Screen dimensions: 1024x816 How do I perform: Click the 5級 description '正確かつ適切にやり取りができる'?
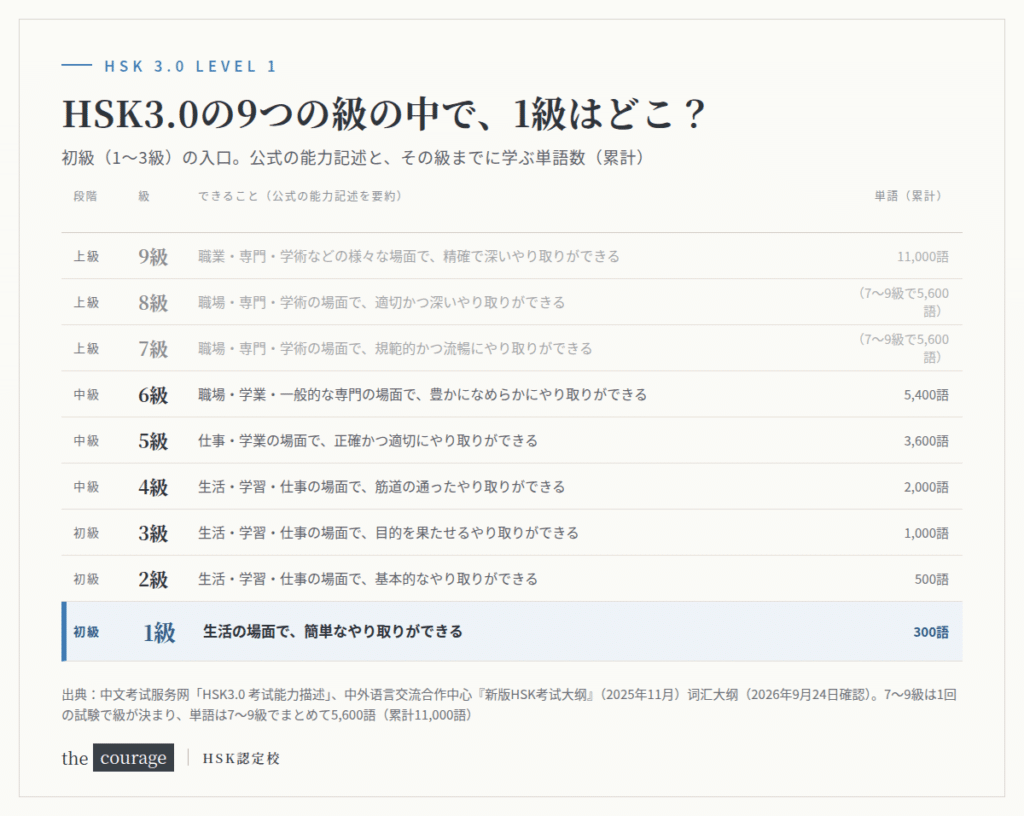pyautogui.click(x=436, y=441)
